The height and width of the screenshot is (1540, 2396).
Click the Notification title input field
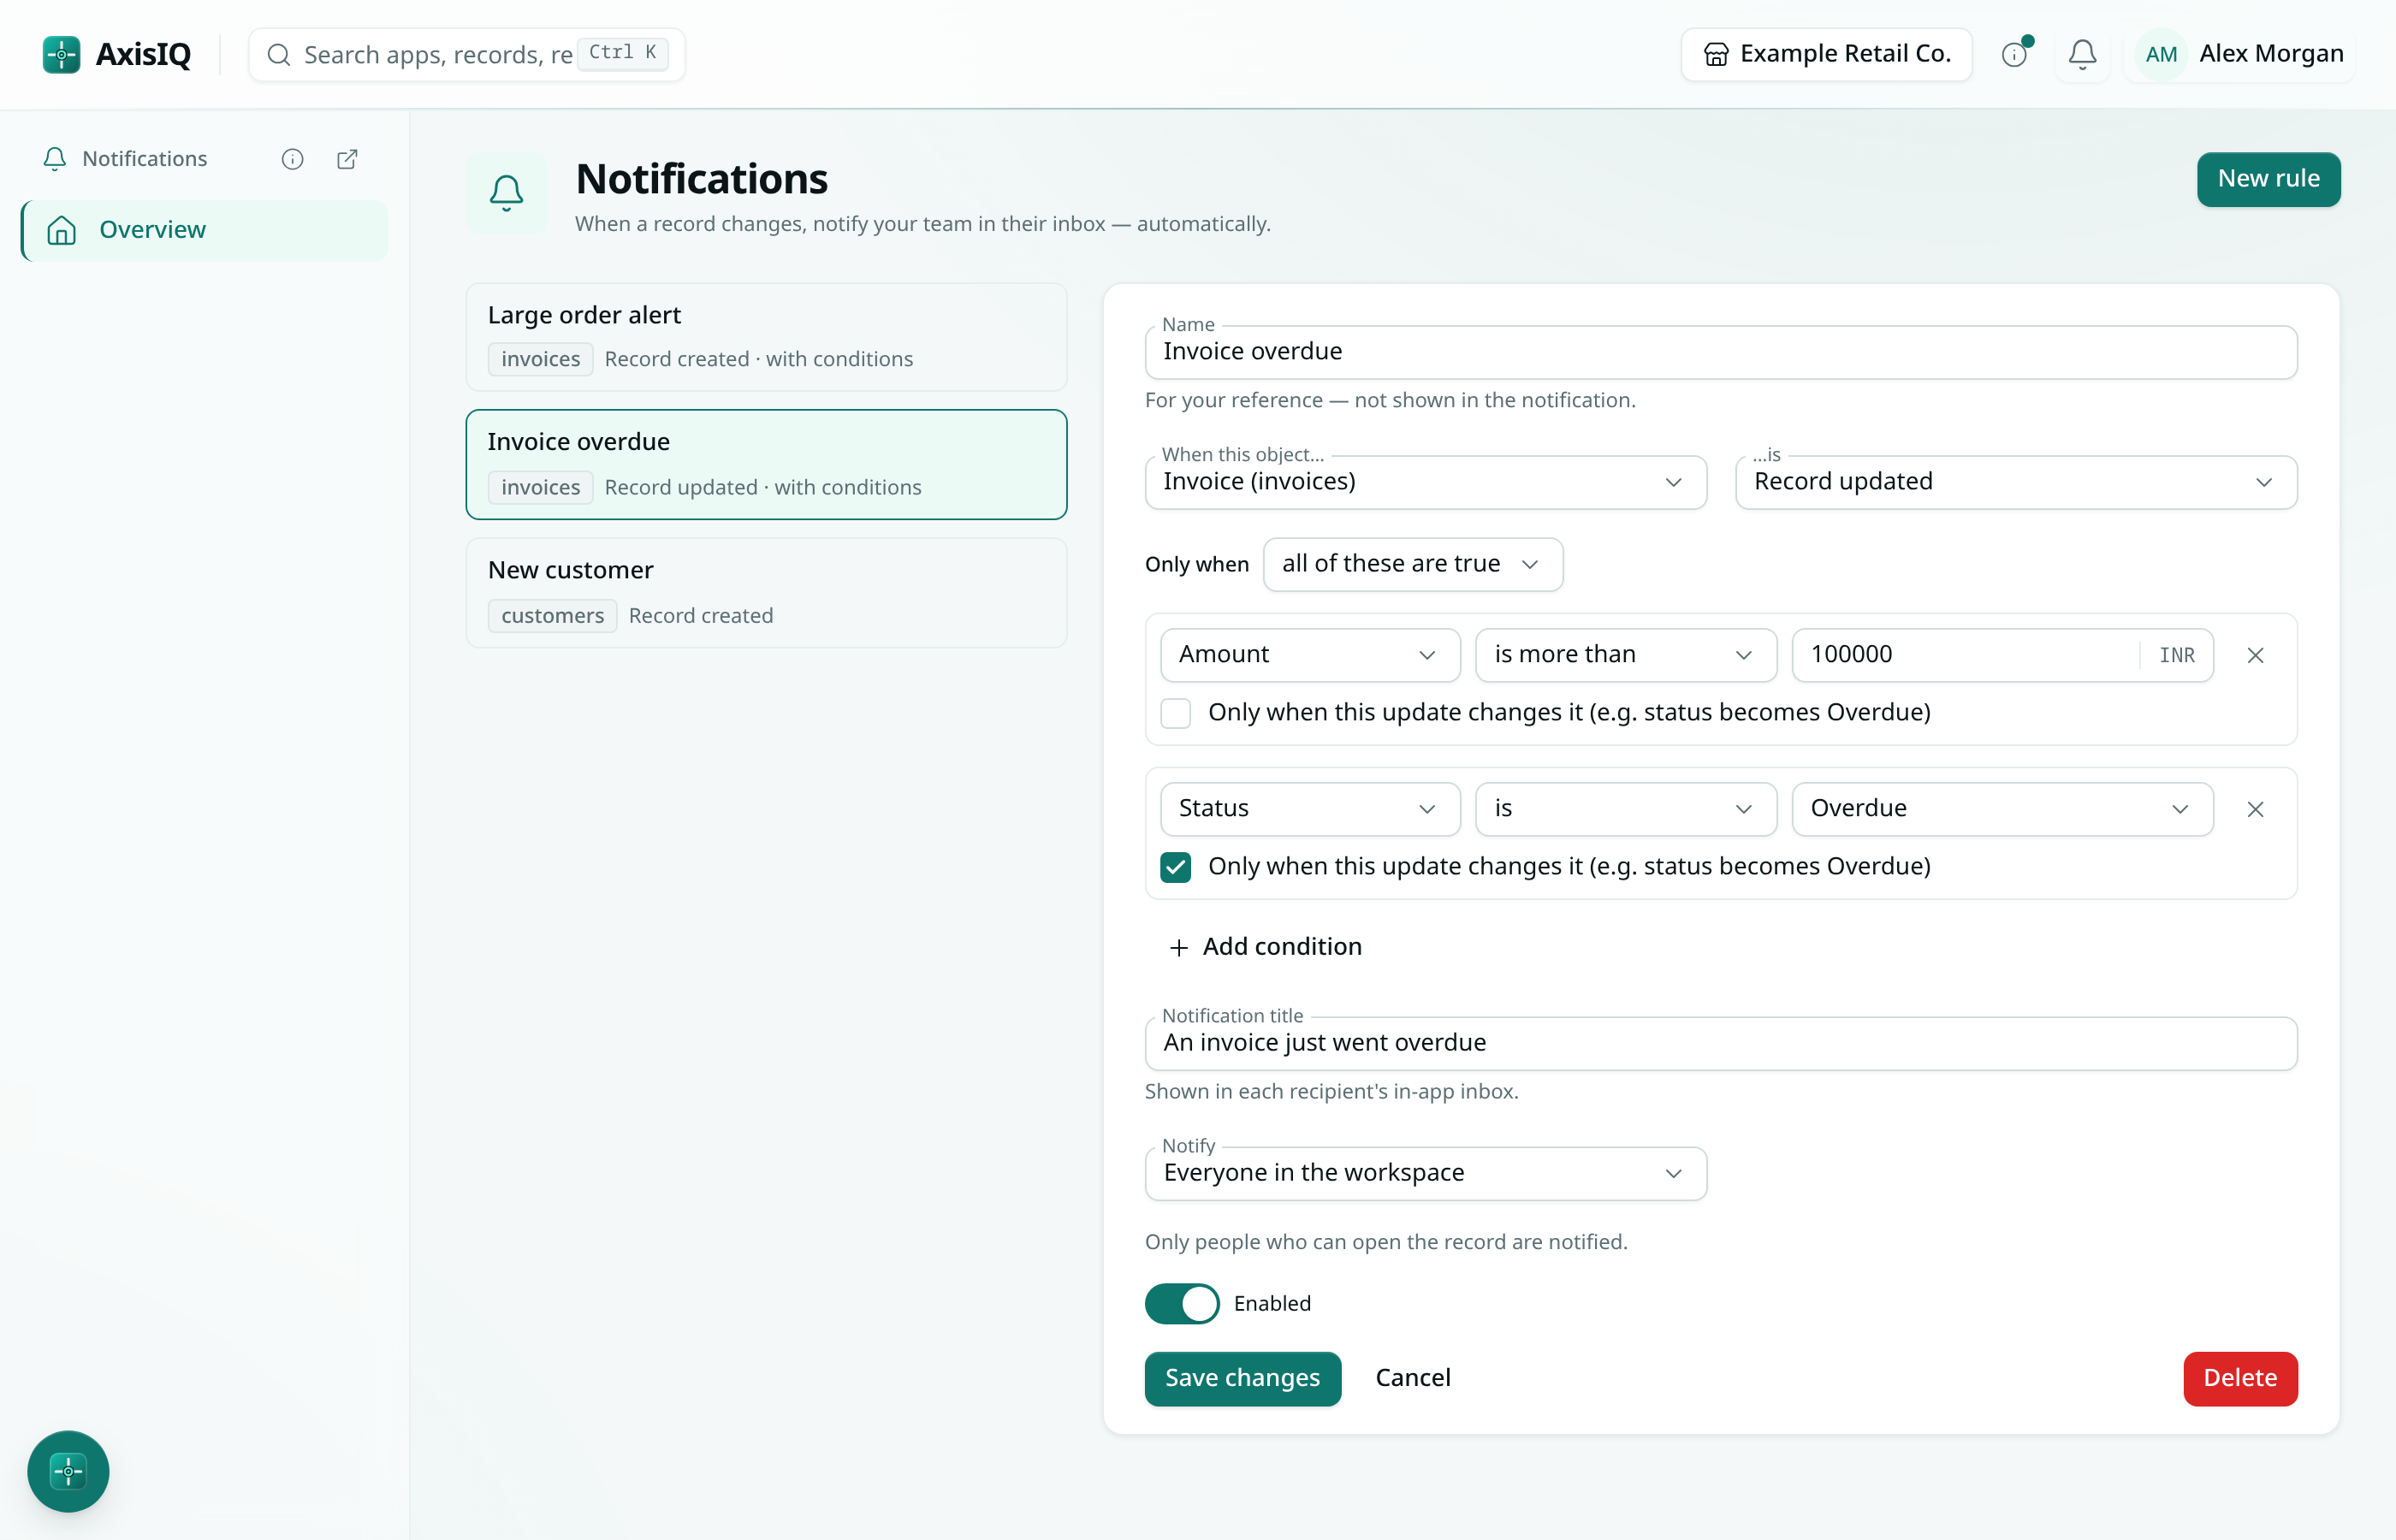tap(1720, 1043)
